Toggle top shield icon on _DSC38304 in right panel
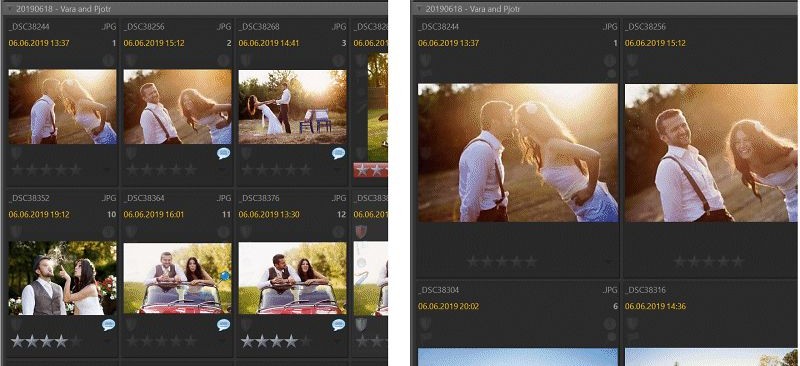800x366 pixels. coord(425,324)
